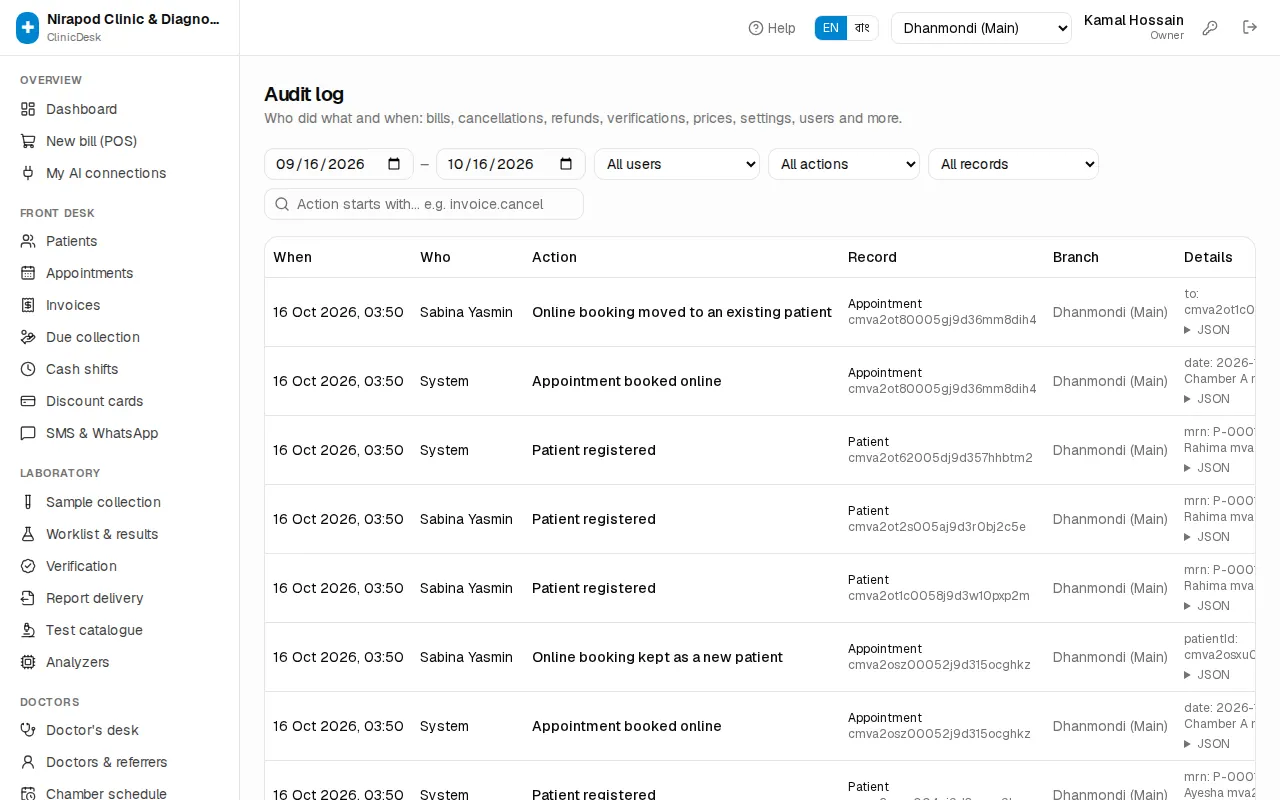Switch language to EN
The height and width of the screenshot is (800, 1280).
(x=831, y=28)
